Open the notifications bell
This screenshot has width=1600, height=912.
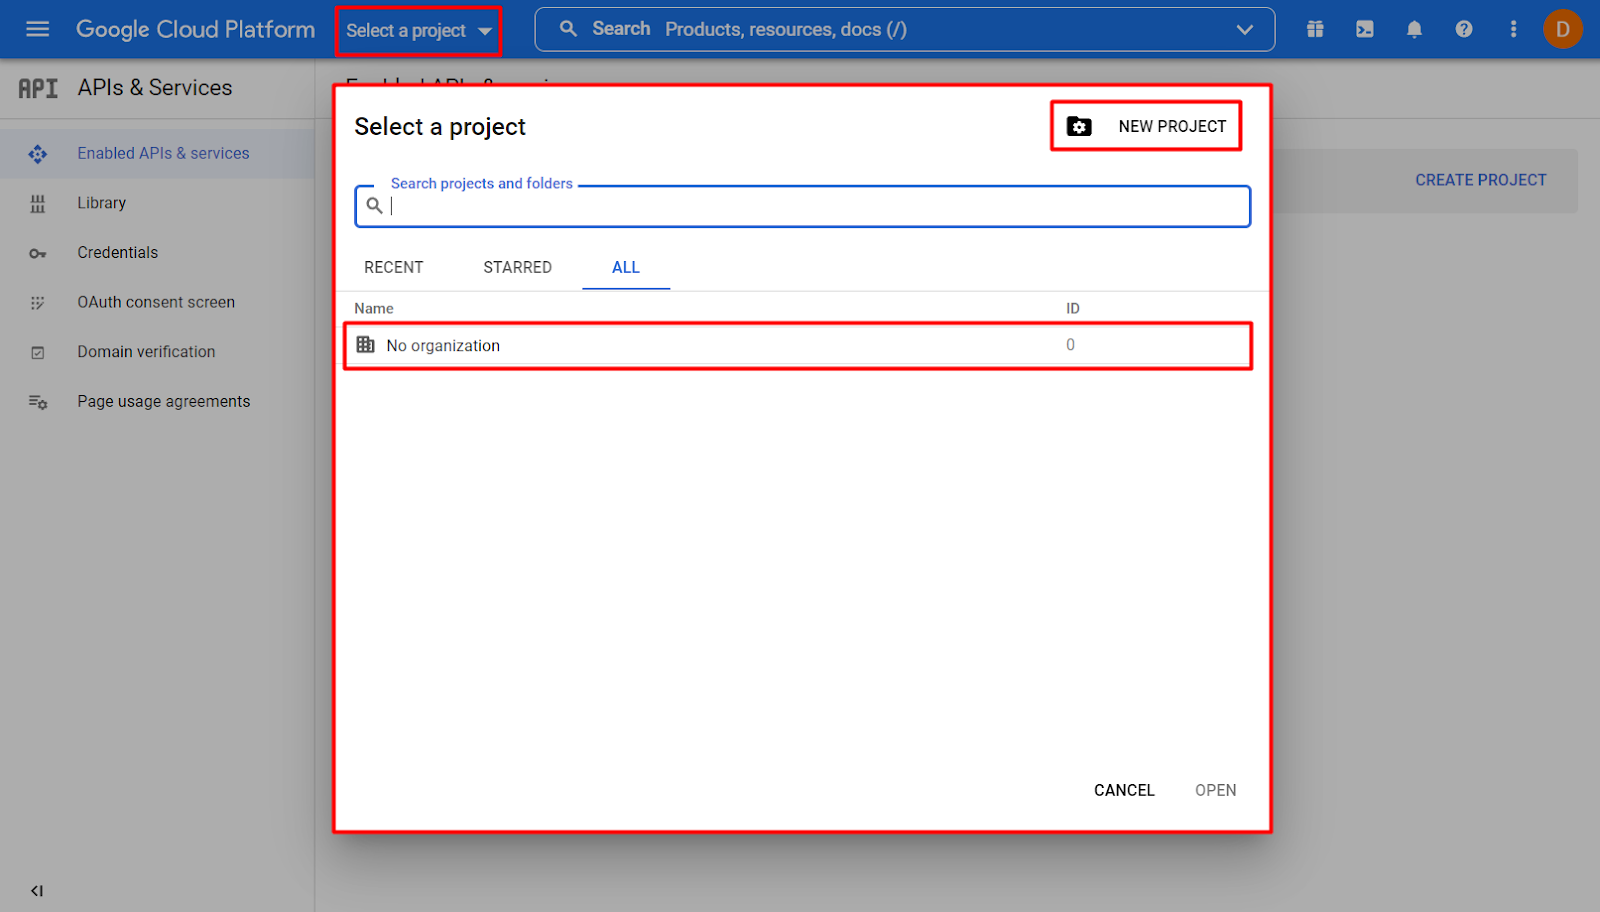coord(1414,29)
